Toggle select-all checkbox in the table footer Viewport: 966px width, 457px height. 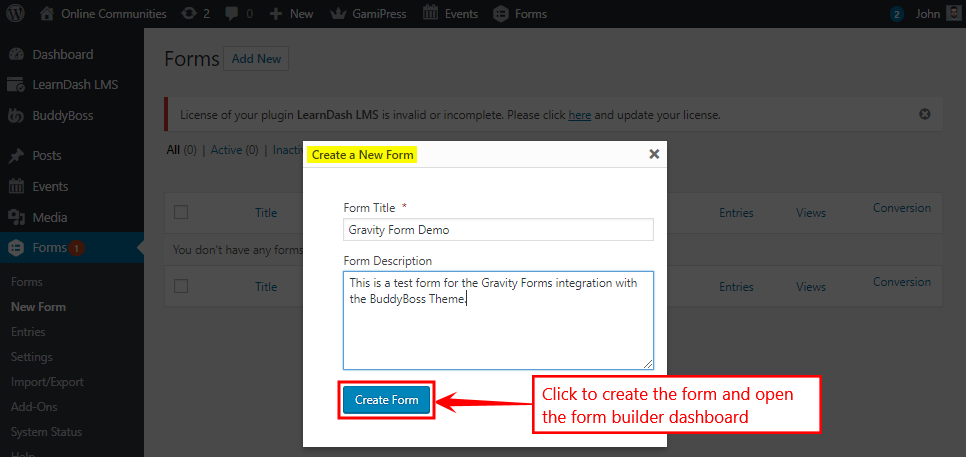[181, 286]
